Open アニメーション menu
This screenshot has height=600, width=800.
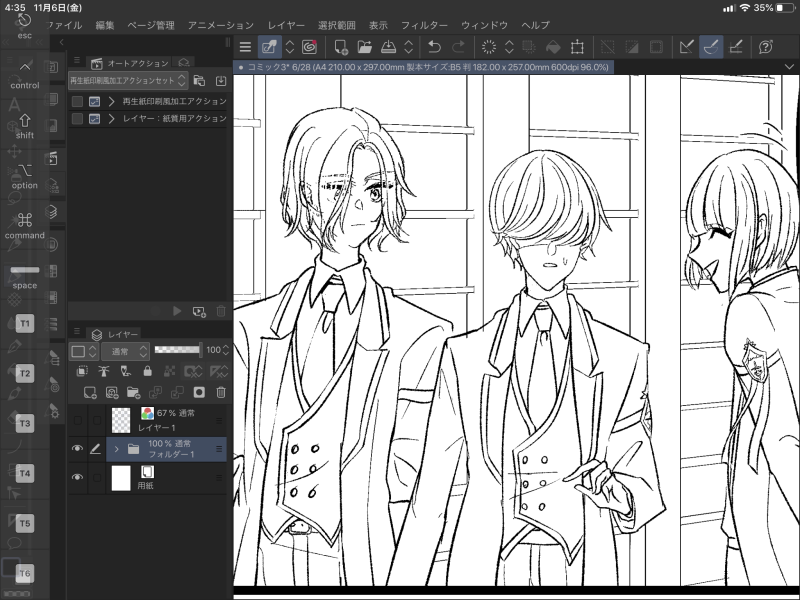[220, 25]
